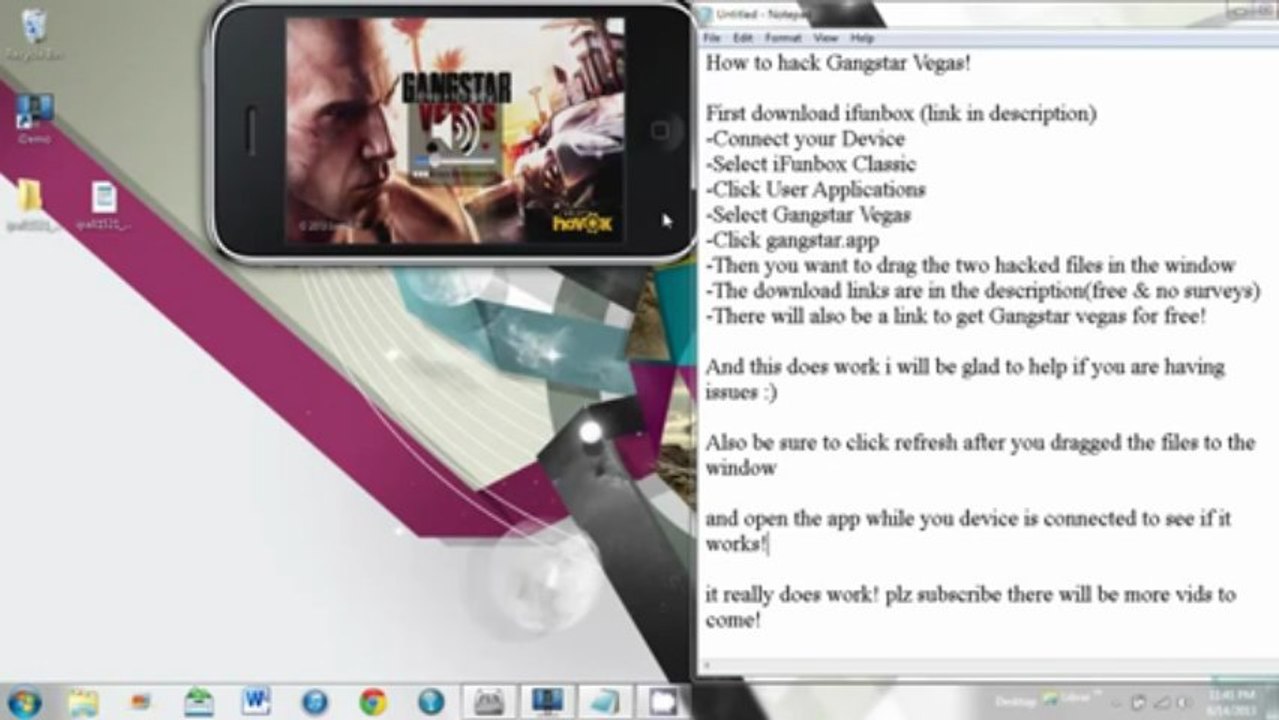
Task: Click the 'it really does work! plz subscribe' line
Action: (x=970, y=595)
